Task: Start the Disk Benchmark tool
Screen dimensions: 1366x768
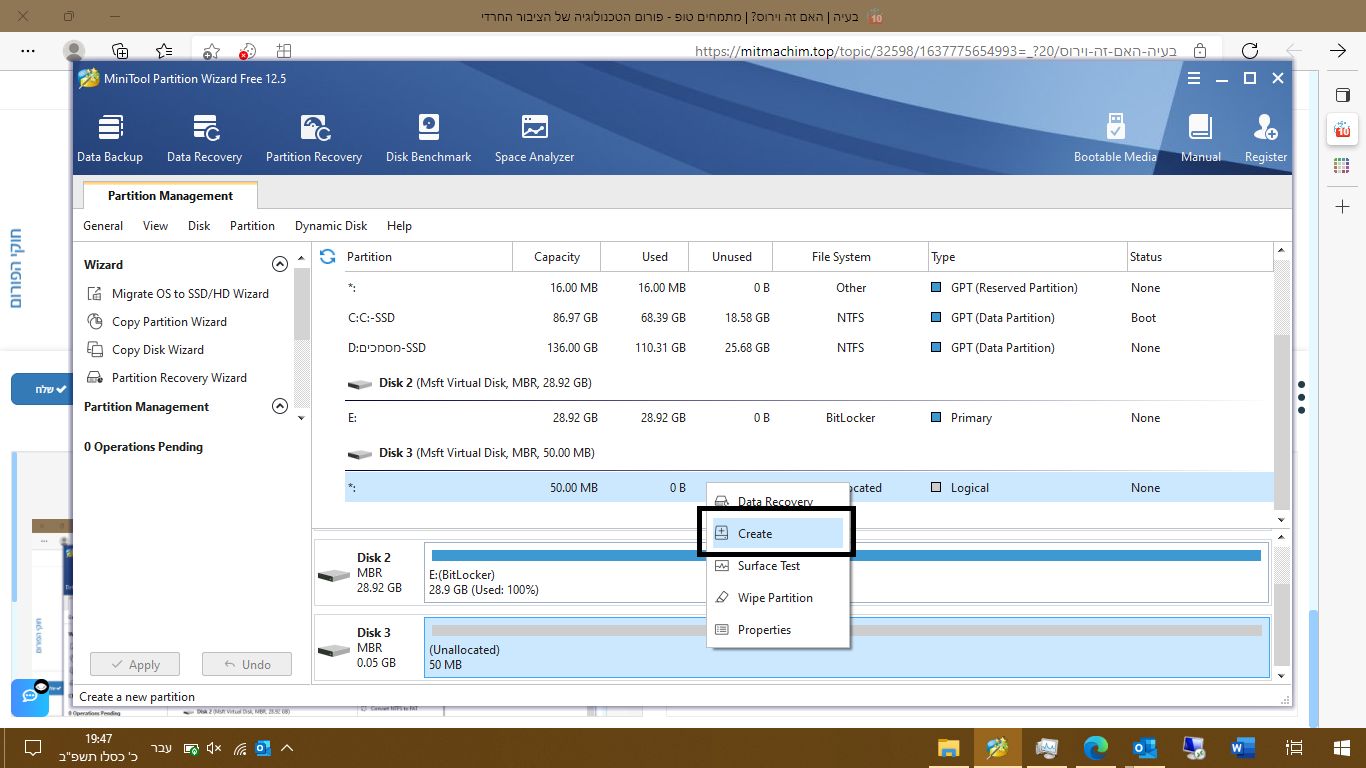Action: click(428, 138)
